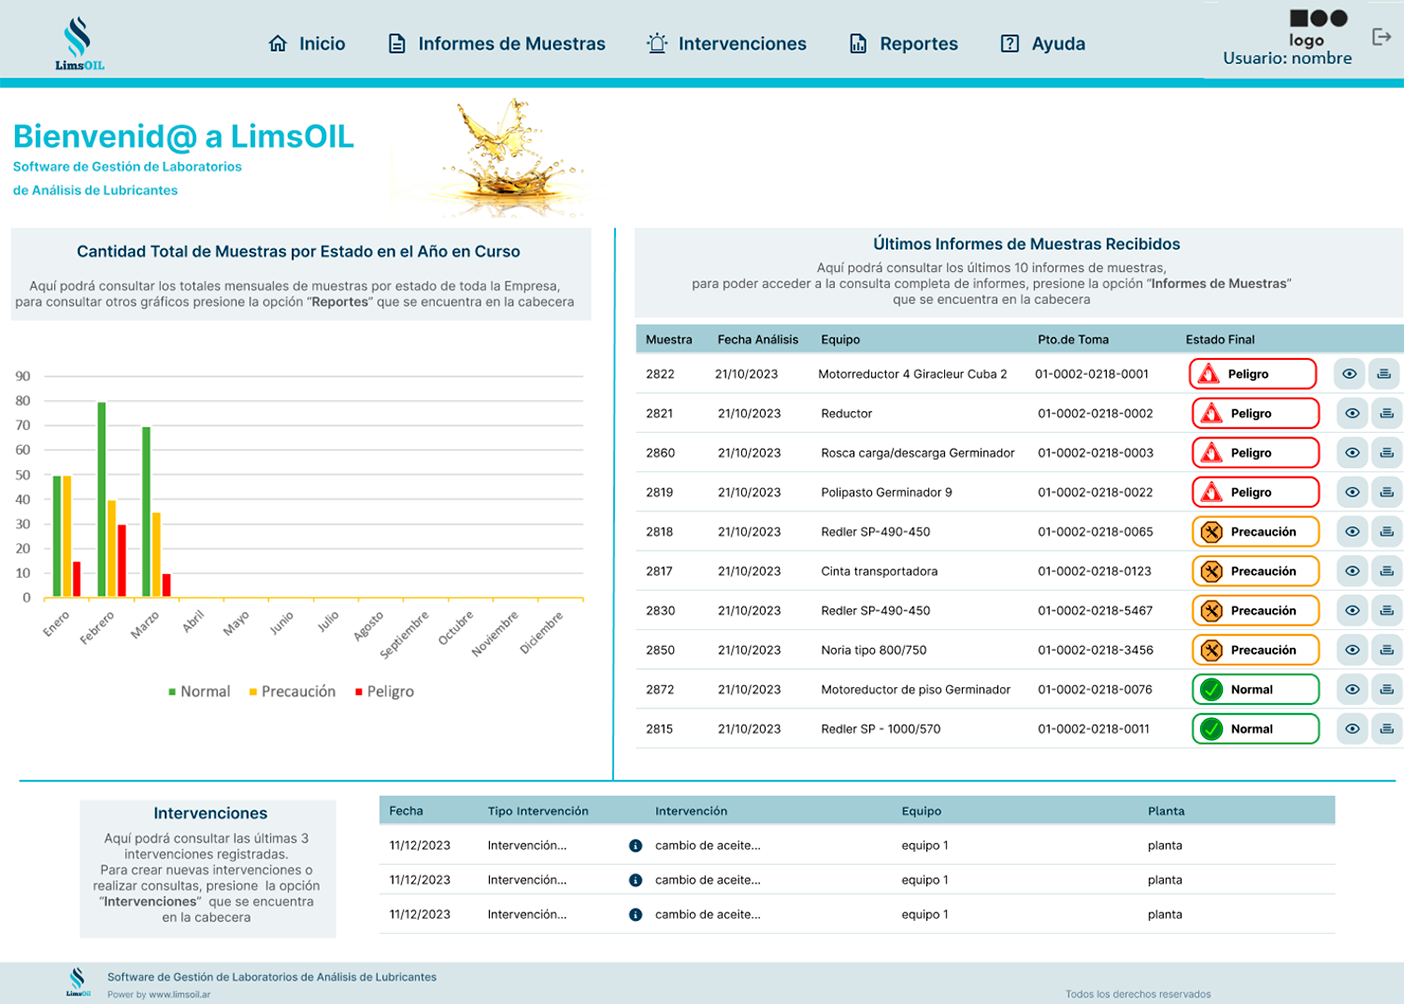Click the list icon for sample 2821
The image size is (1404, 1004).
[x=1386, y=413]
